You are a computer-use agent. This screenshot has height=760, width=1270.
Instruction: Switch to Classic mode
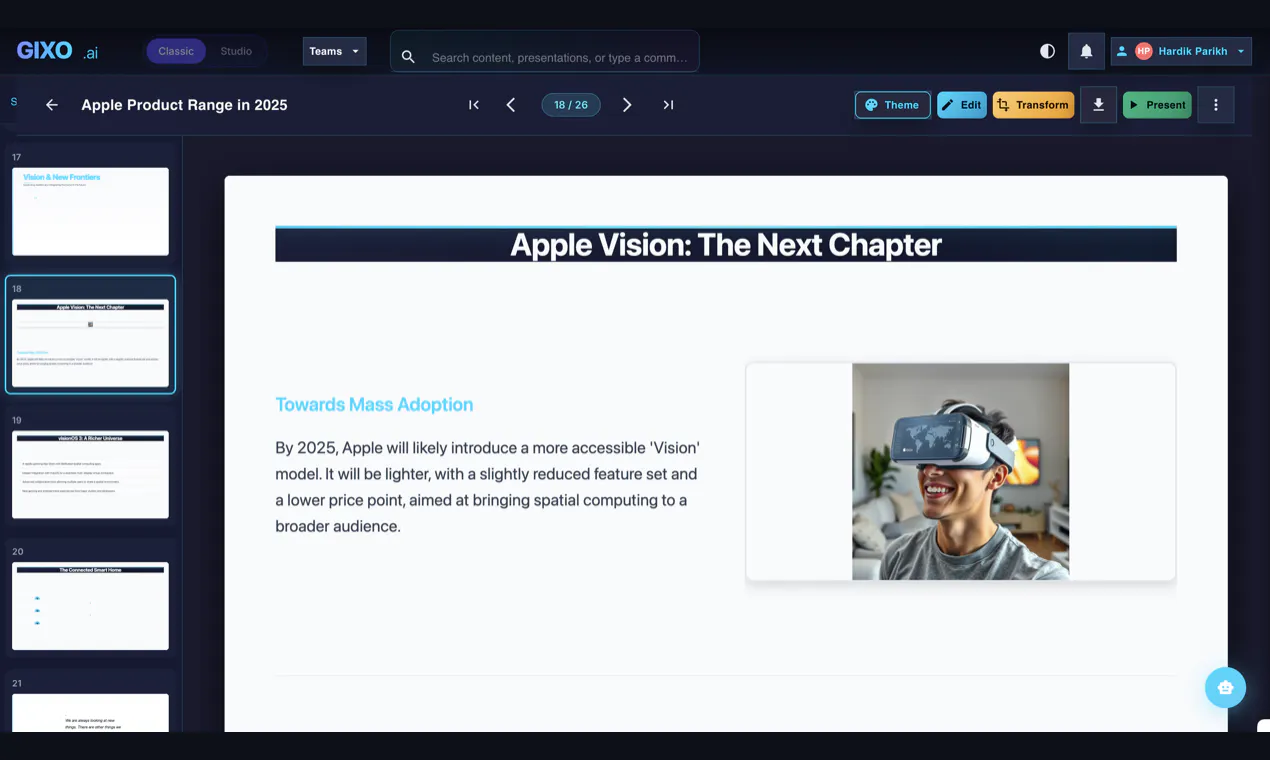pos(176,51)
